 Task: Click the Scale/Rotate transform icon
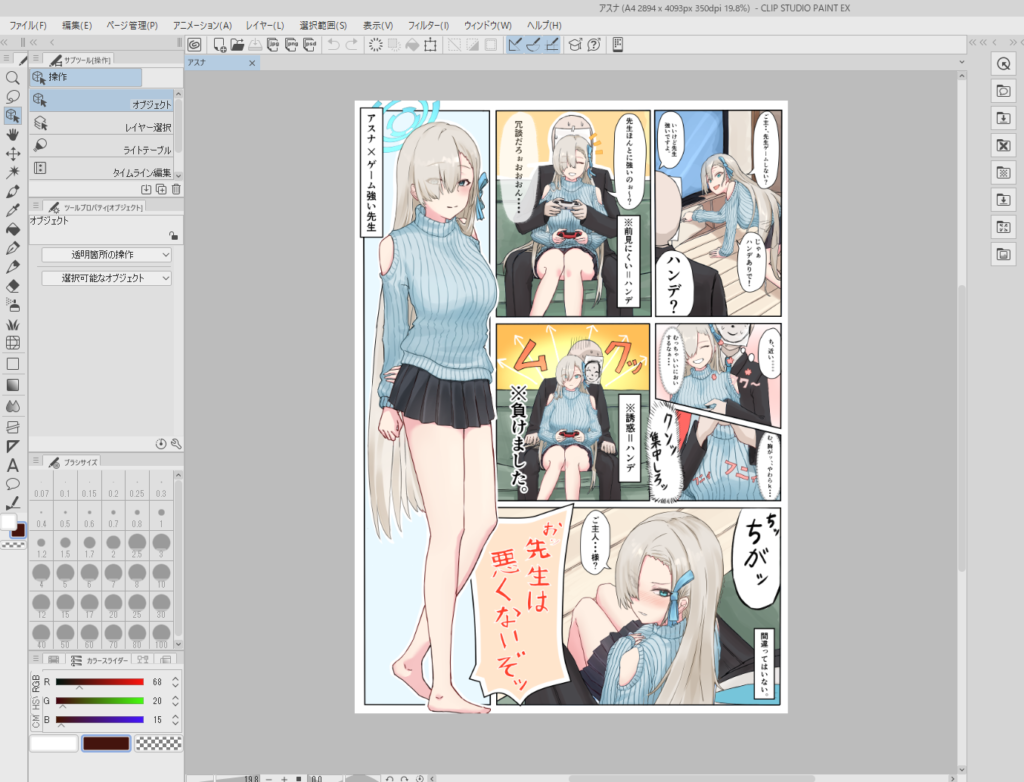click(430, 44)
